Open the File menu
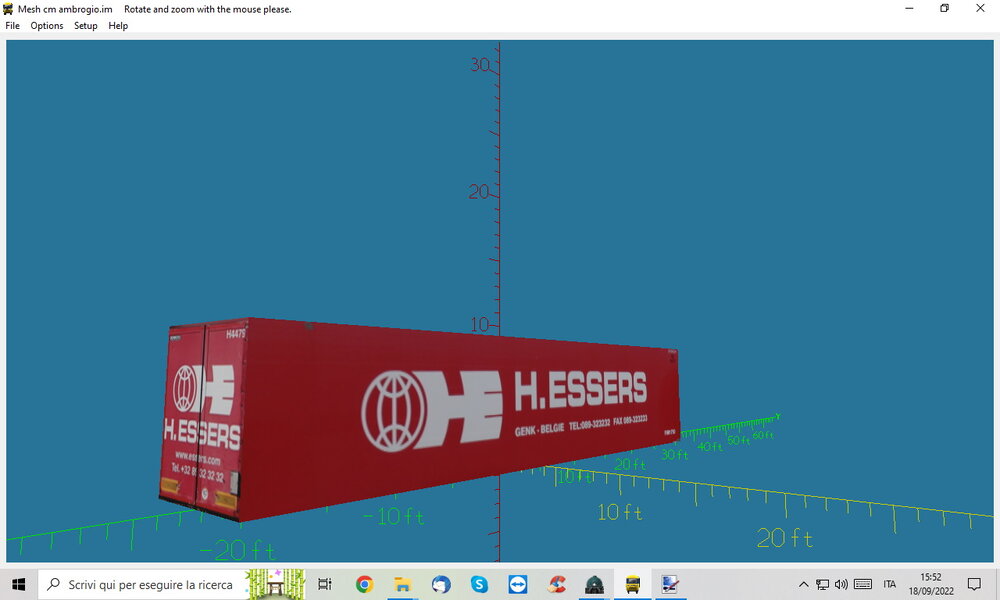The image size is (1000, 600). click(x=12, y=26)
